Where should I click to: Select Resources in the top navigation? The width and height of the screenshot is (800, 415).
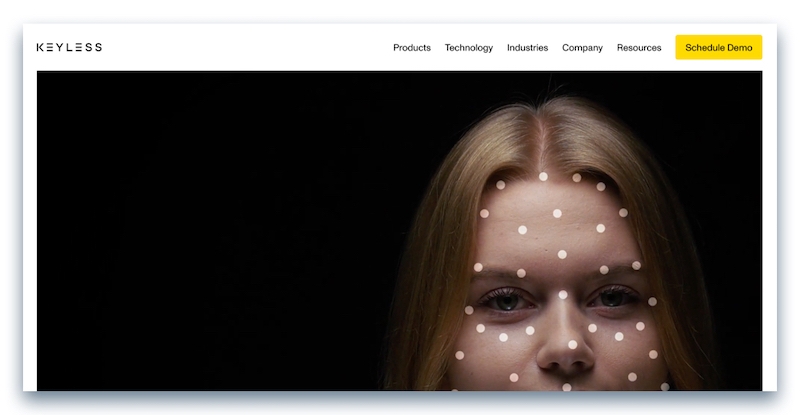pyautogui.click(x=639, y=48)
